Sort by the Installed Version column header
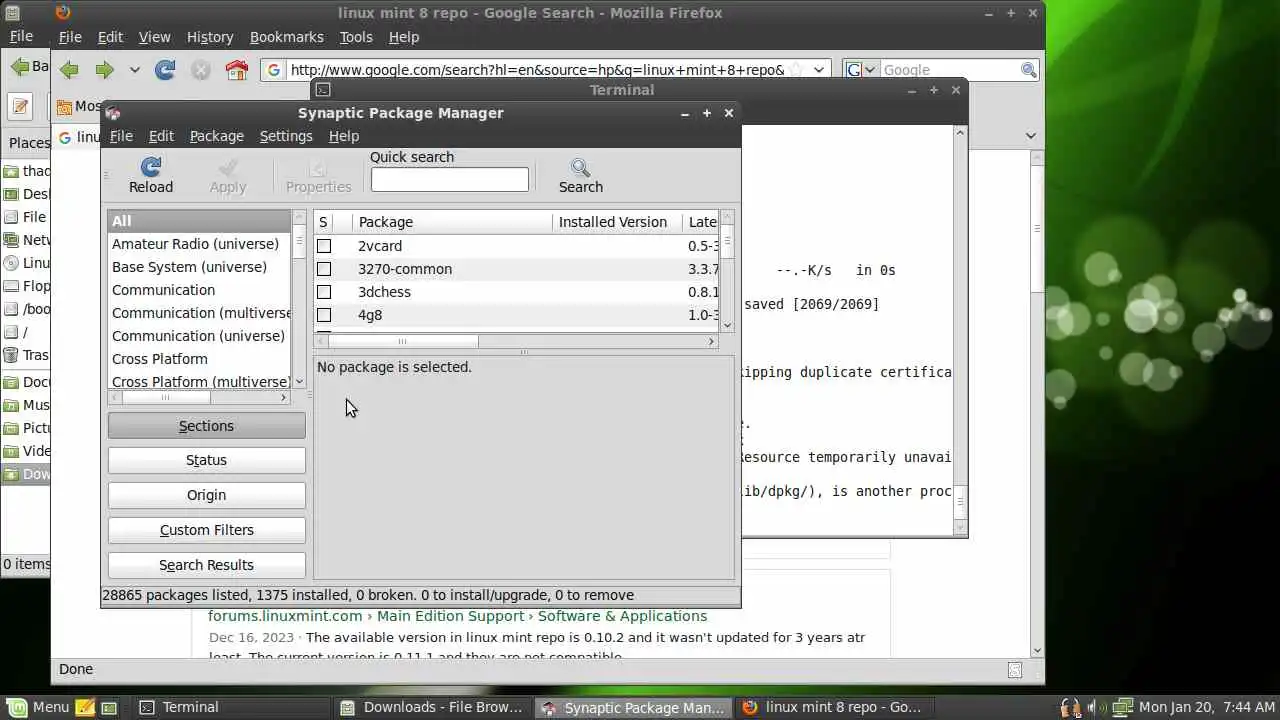The height and width of the screenshot is (720, 1280). coord(617,222)
